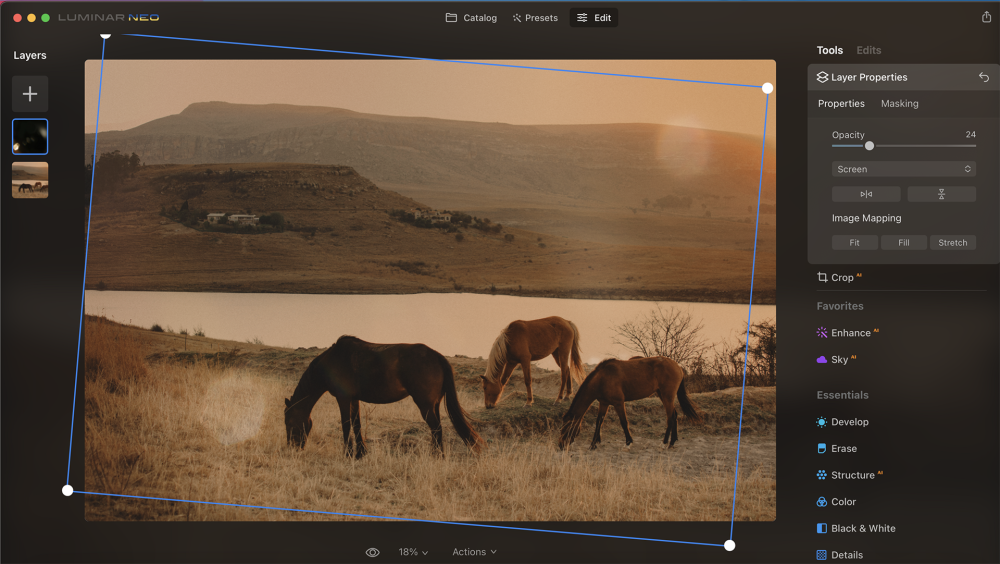1000x564 pixels.
Task: Click the top-left transform corner handle
Action: coord(105,34)
